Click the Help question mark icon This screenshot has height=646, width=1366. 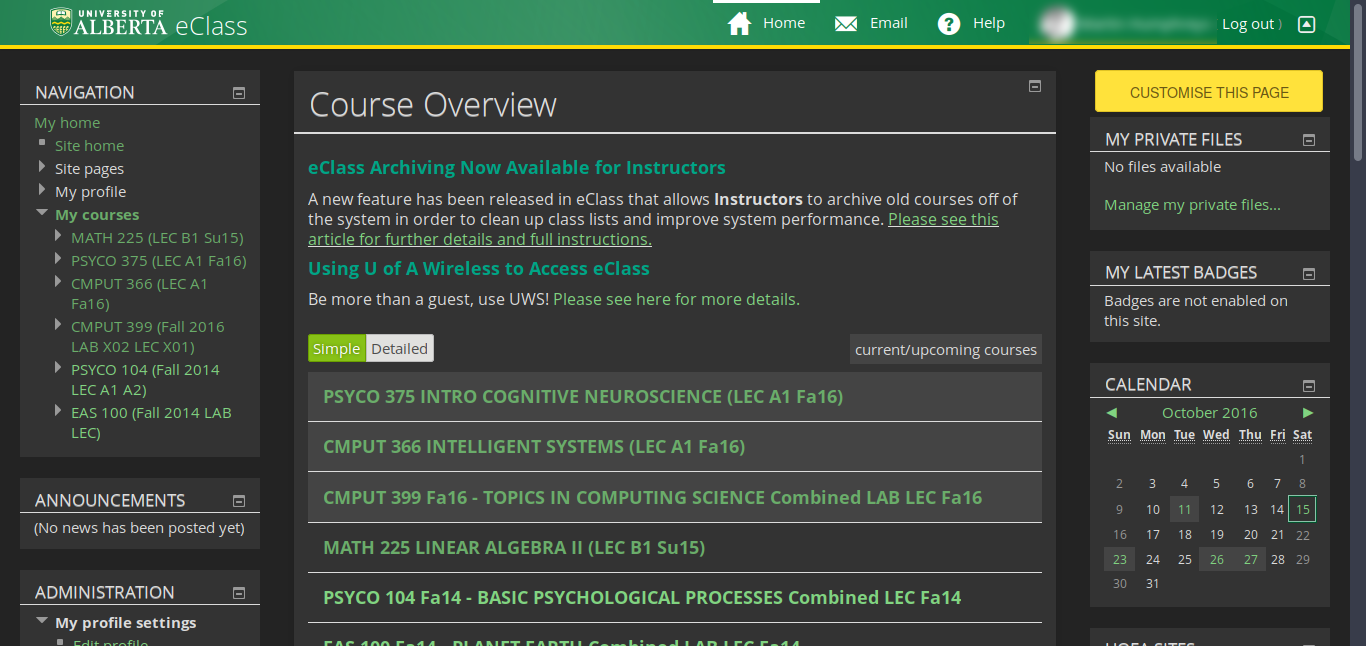click(949, 24)
